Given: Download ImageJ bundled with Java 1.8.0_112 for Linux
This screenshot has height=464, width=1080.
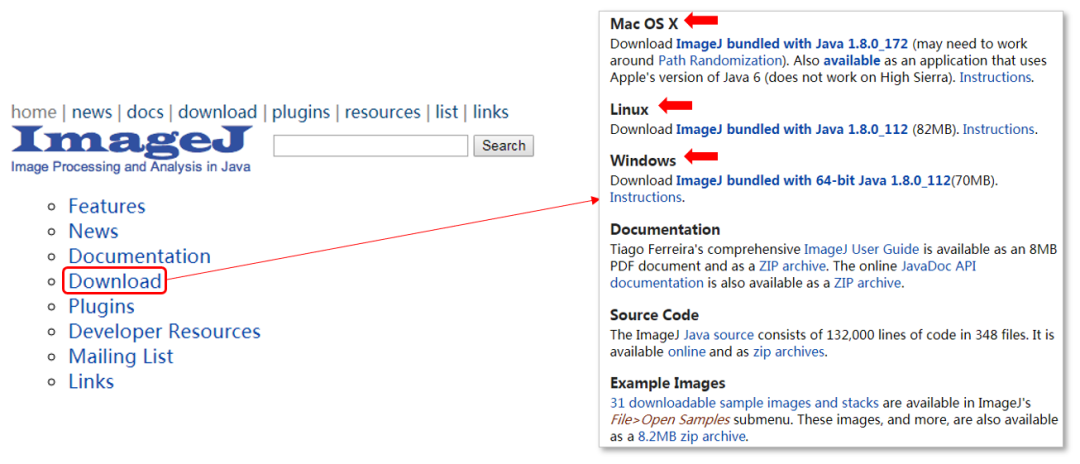Looking at the screenshot, I should 792,129.
